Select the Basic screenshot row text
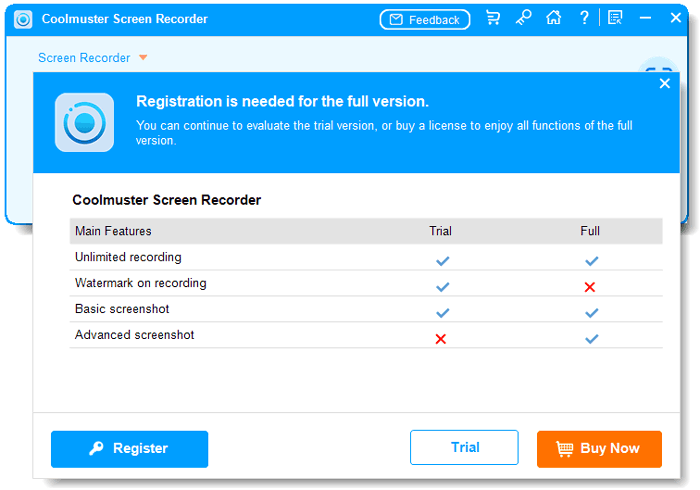 (x=122, y=309)
